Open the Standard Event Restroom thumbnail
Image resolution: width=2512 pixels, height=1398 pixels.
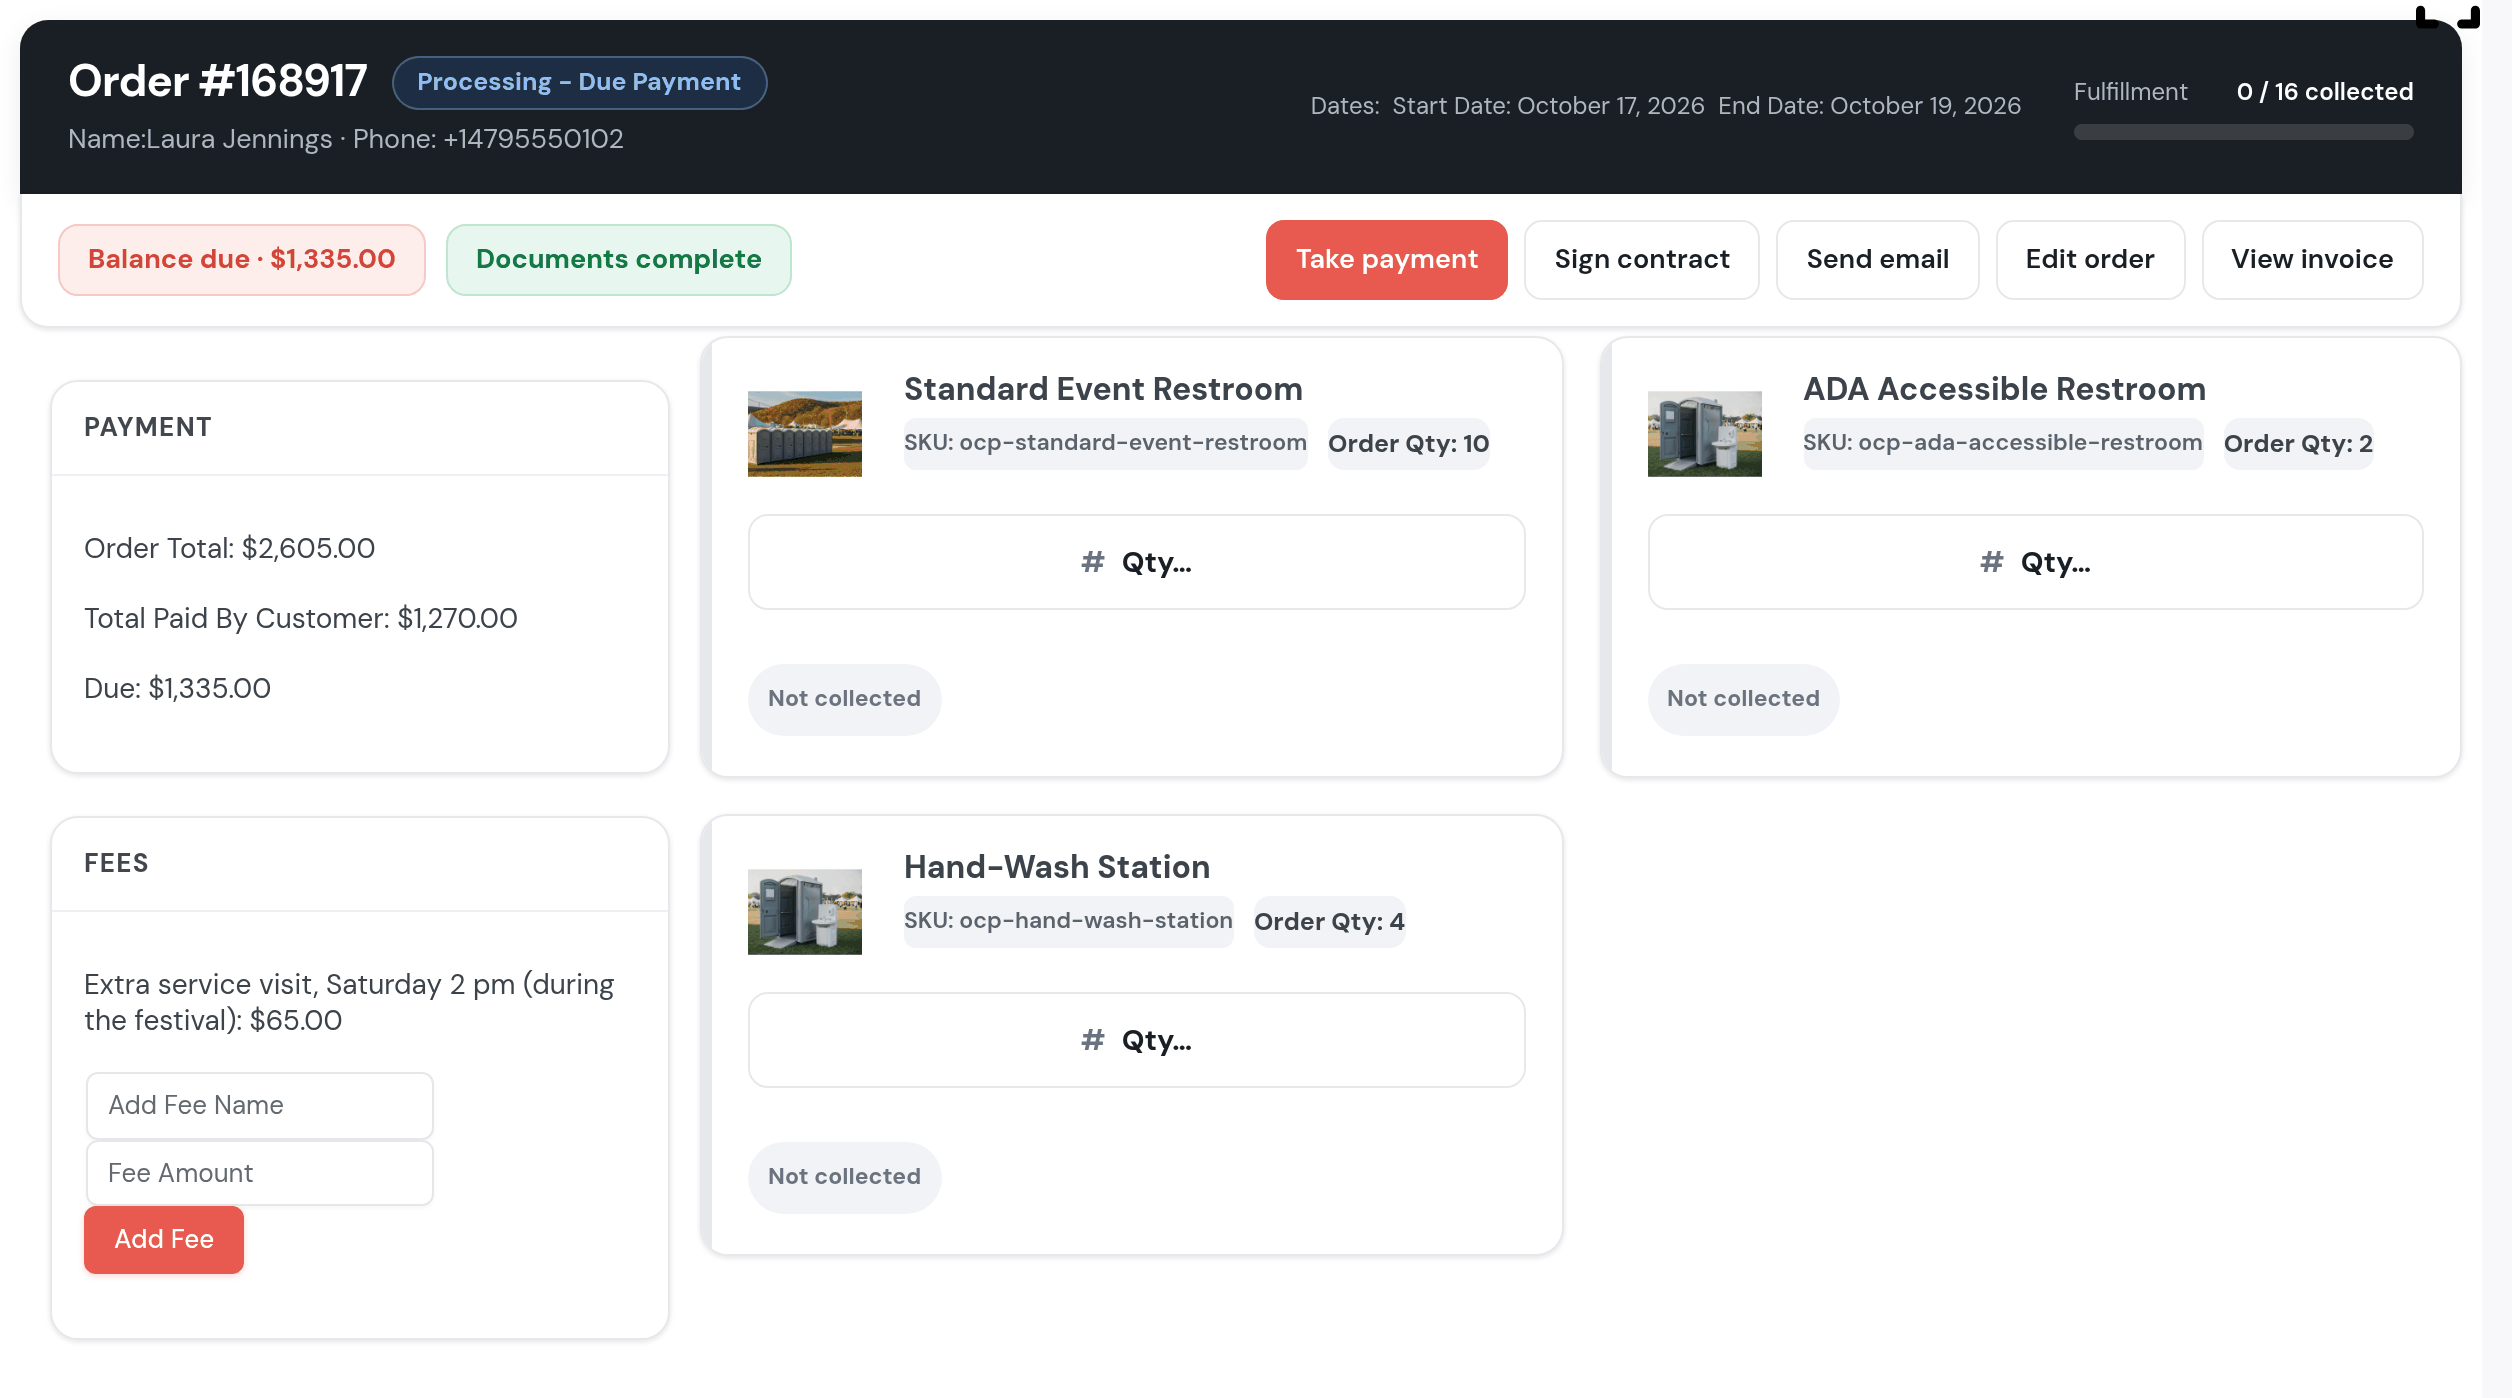[805, 434]
